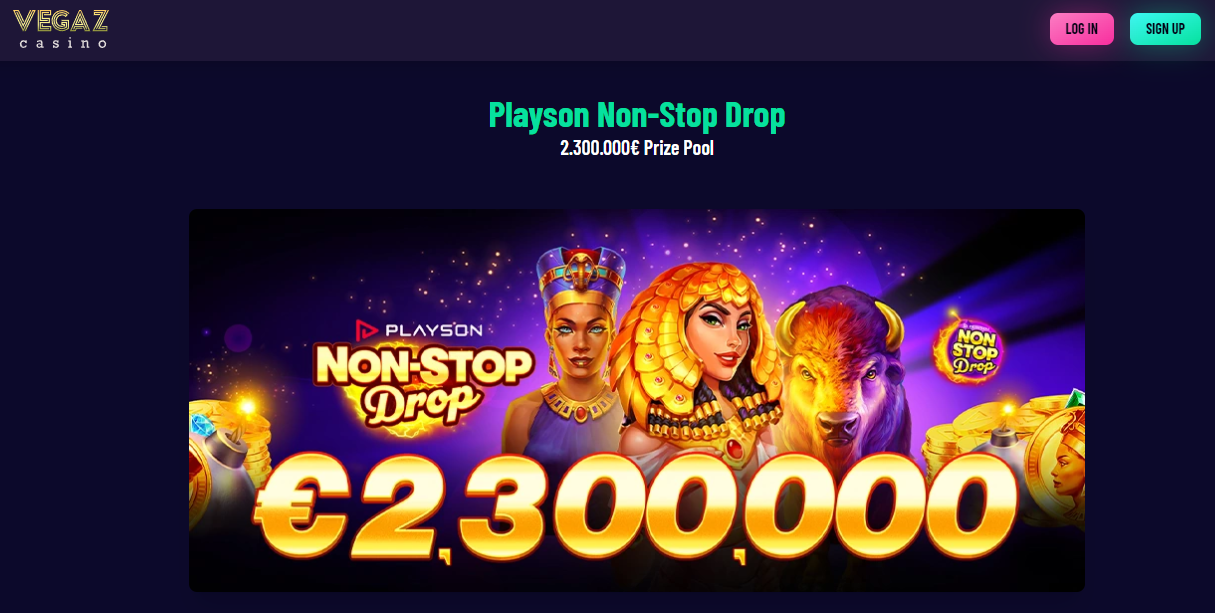
Task: Click the Playson logo in the banner
Action: click(x=420, y=328)
